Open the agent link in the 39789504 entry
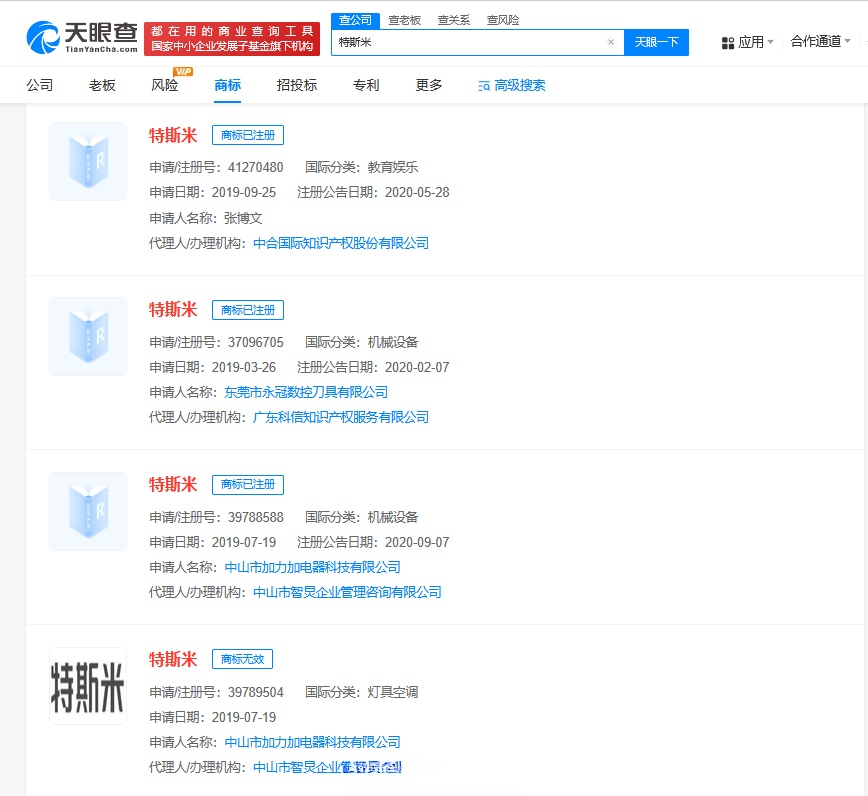Screen dimensions: 868x796 coord(327,767)
